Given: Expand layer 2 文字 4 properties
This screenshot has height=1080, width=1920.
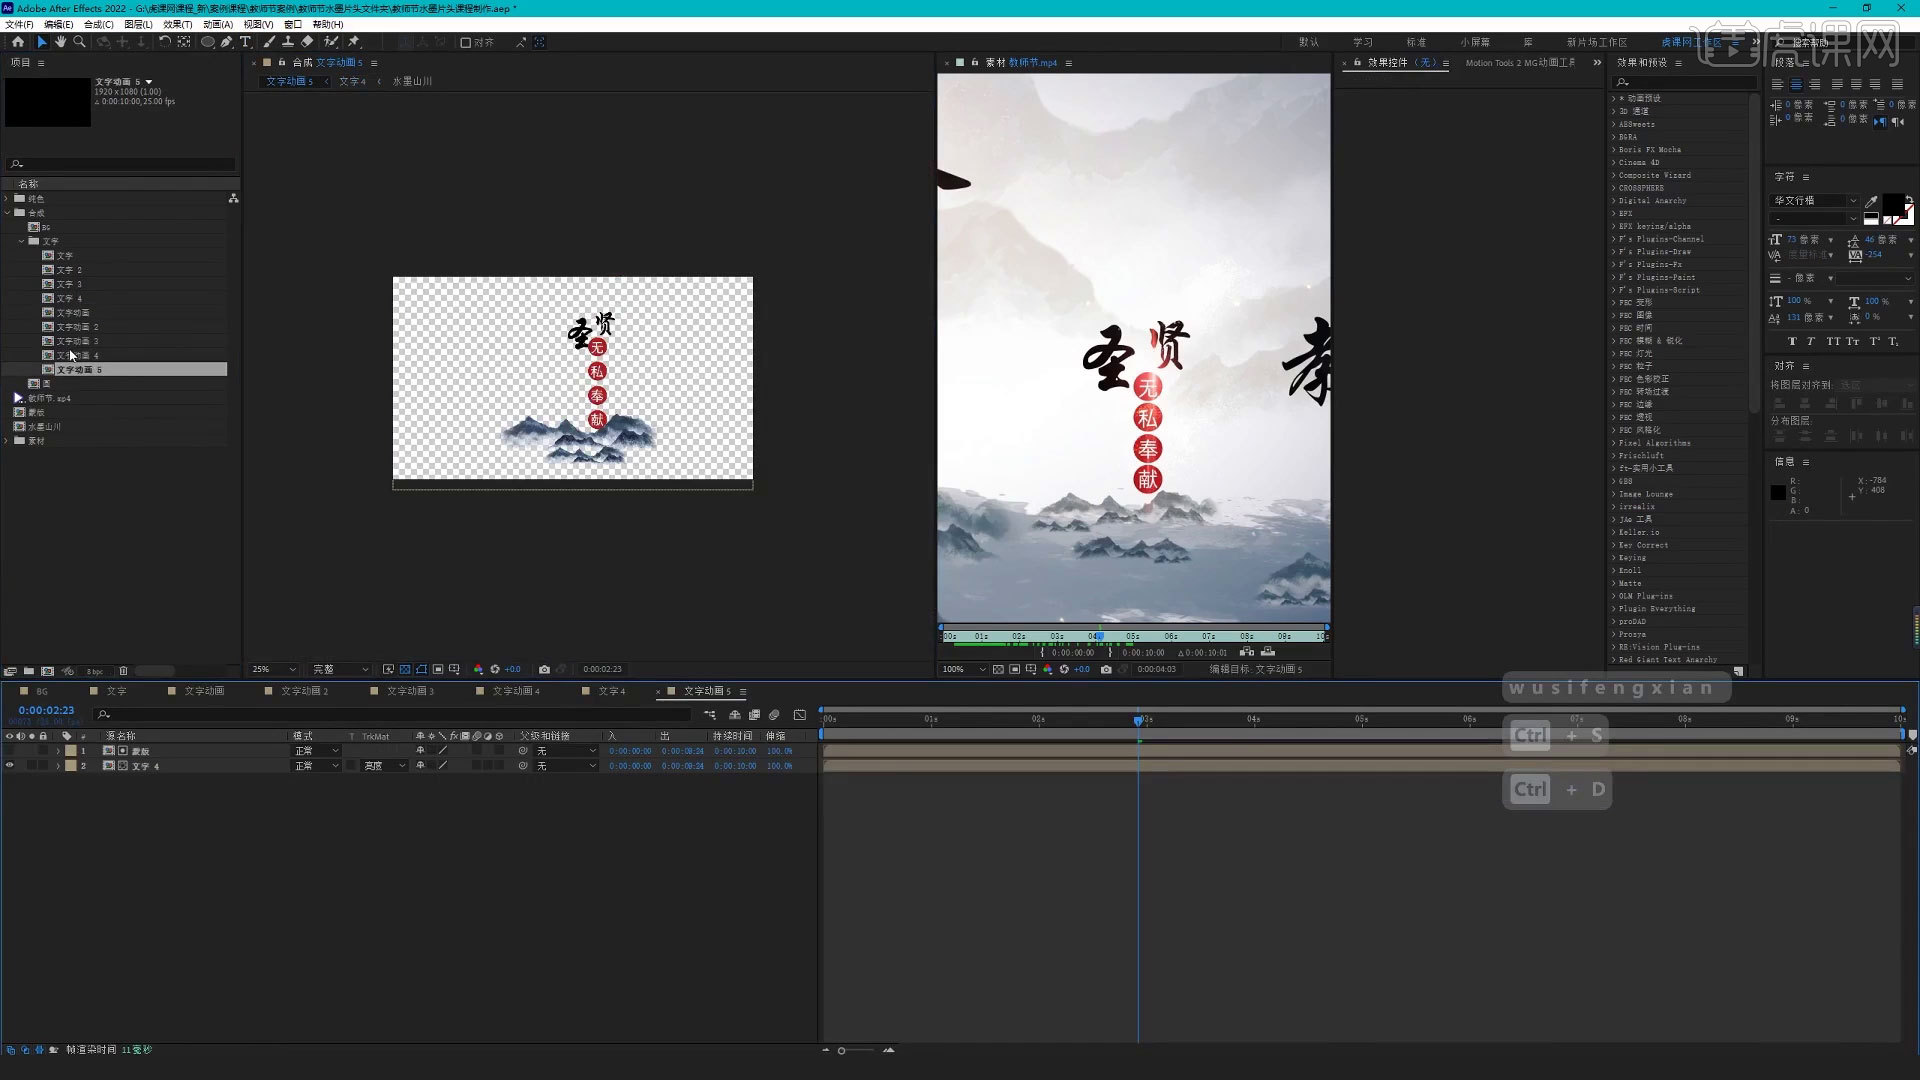Looking at the screenshot, I should [58, 766].
